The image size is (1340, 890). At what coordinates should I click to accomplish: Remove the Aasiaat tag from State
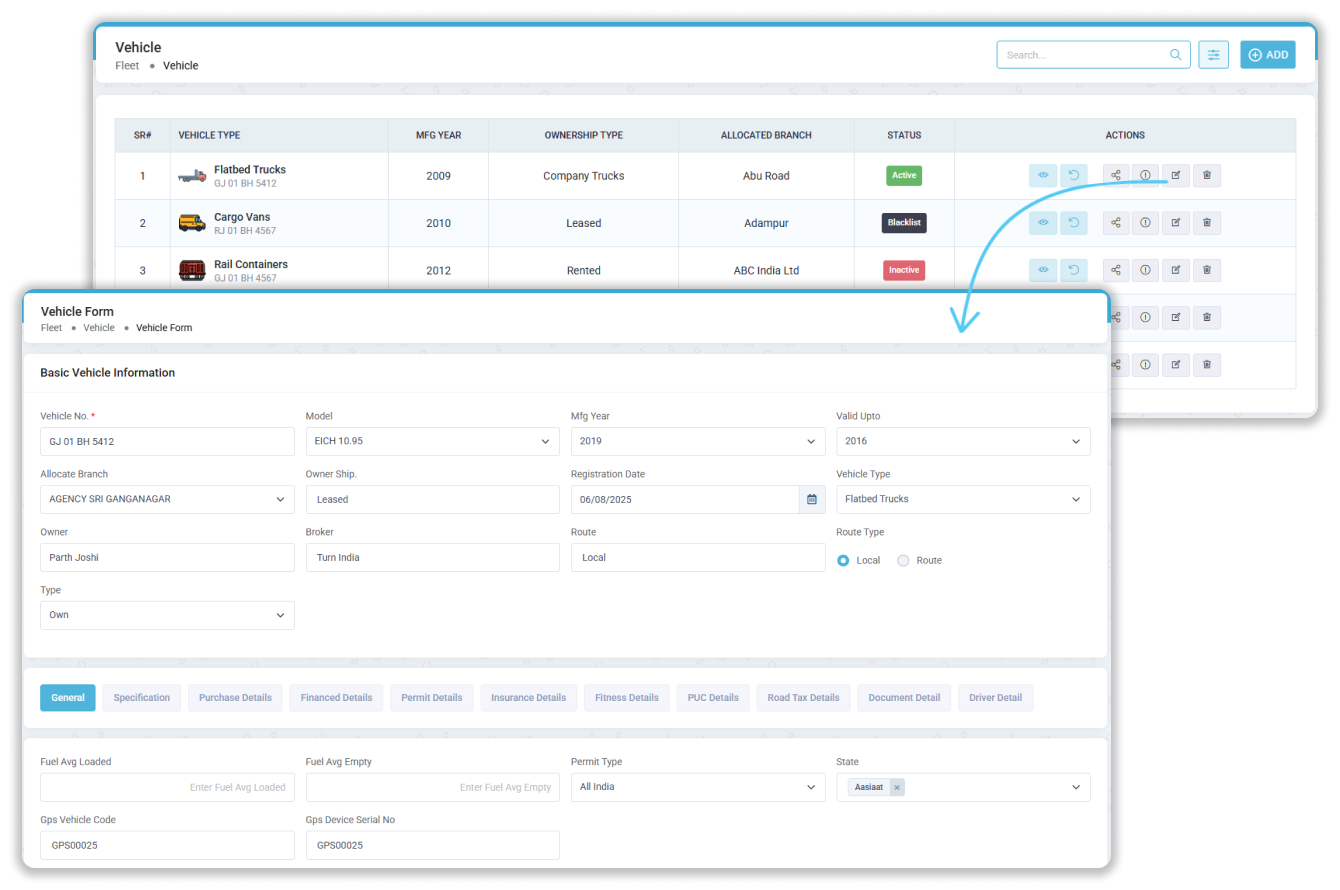(x=897, y=787)
